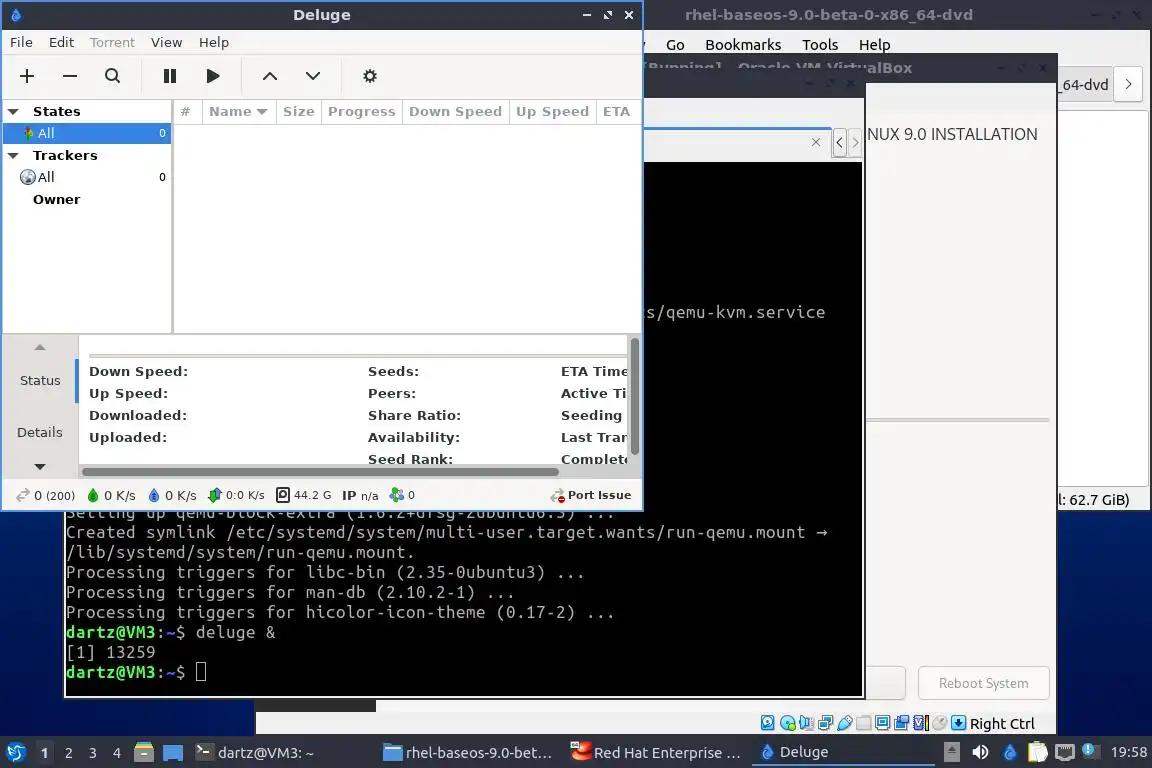Open file manager Help menu

click(x=874, y=45)
